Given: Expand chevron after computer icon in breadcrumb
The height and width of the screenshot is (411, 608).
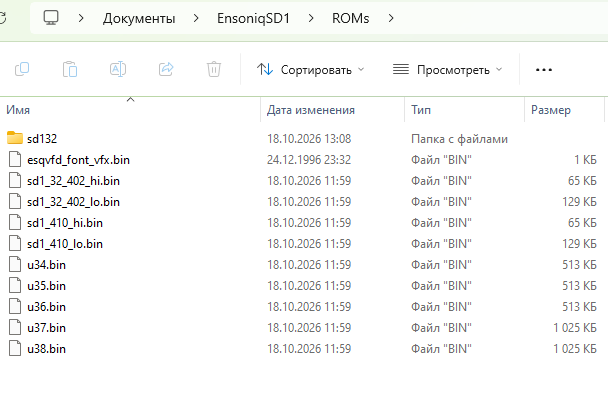Looking at the screenshot, I should [x=81, y=18].
